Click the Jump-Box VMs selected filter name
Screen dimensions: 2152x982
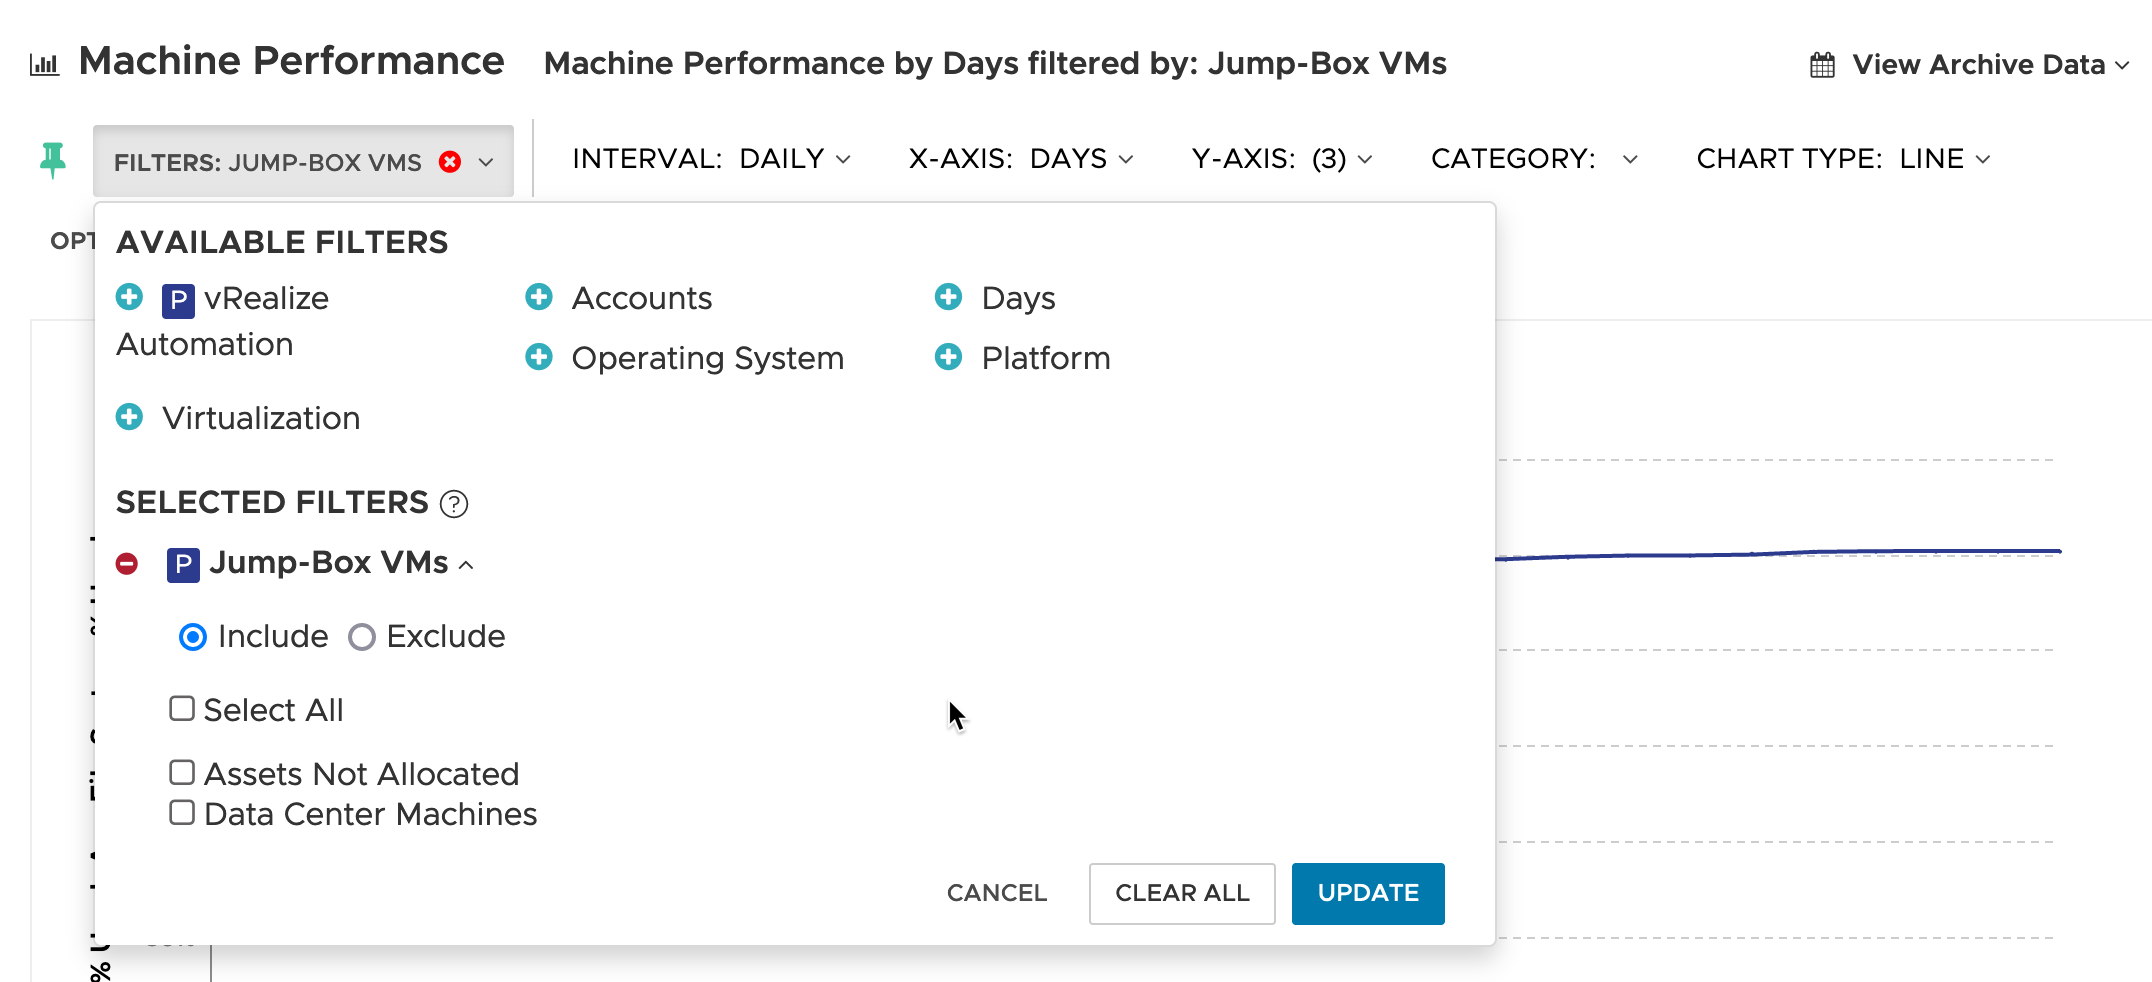coord(329,563)
